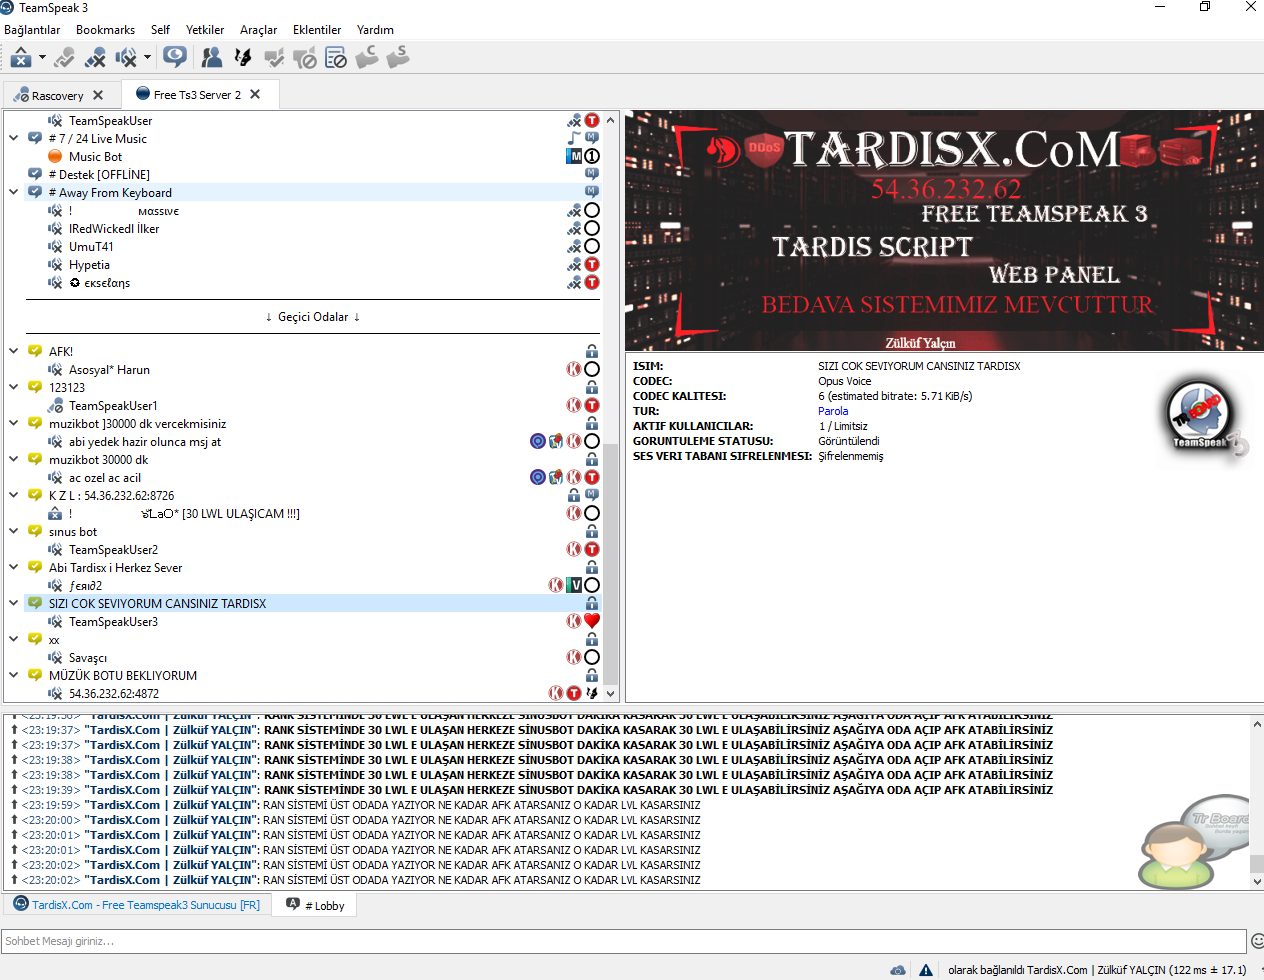Image resolution: width=1264 pixels, height=980 pixels.
Task: Close the Free Ts3 Server 2 tab
Action: (255, 94)
